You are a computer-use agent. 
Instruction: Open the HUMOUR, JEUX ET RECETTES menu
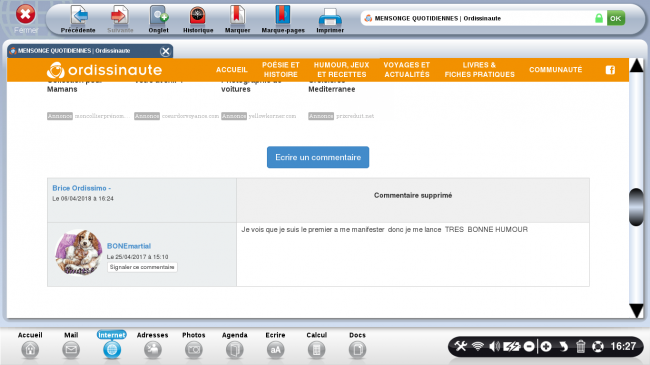tap(342, 70)
